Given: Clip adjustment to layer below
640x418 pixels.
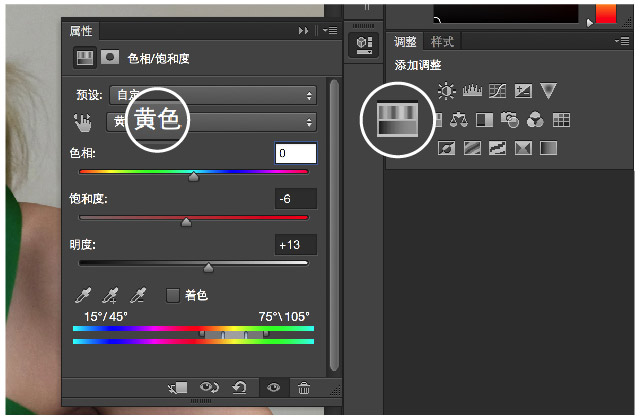Looking at the screenshot, I should coord(178,387).
